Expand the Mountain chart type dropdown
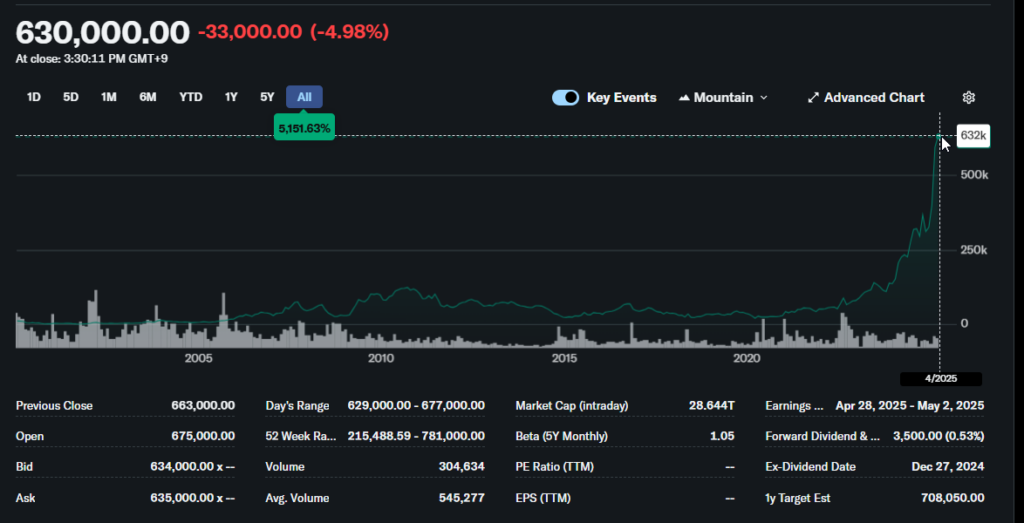The image size is (1024, 523). (763, 98)
